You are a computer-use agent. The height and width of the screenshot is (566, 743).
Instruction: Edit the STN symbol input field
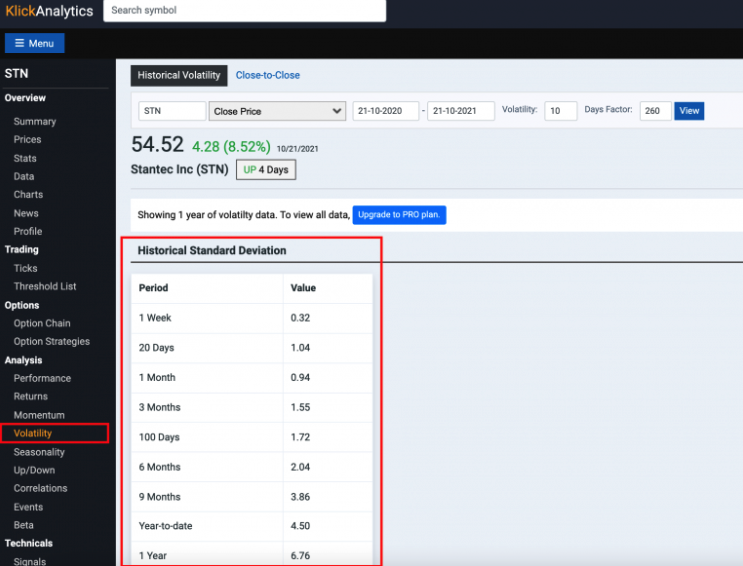click(172, 111)
